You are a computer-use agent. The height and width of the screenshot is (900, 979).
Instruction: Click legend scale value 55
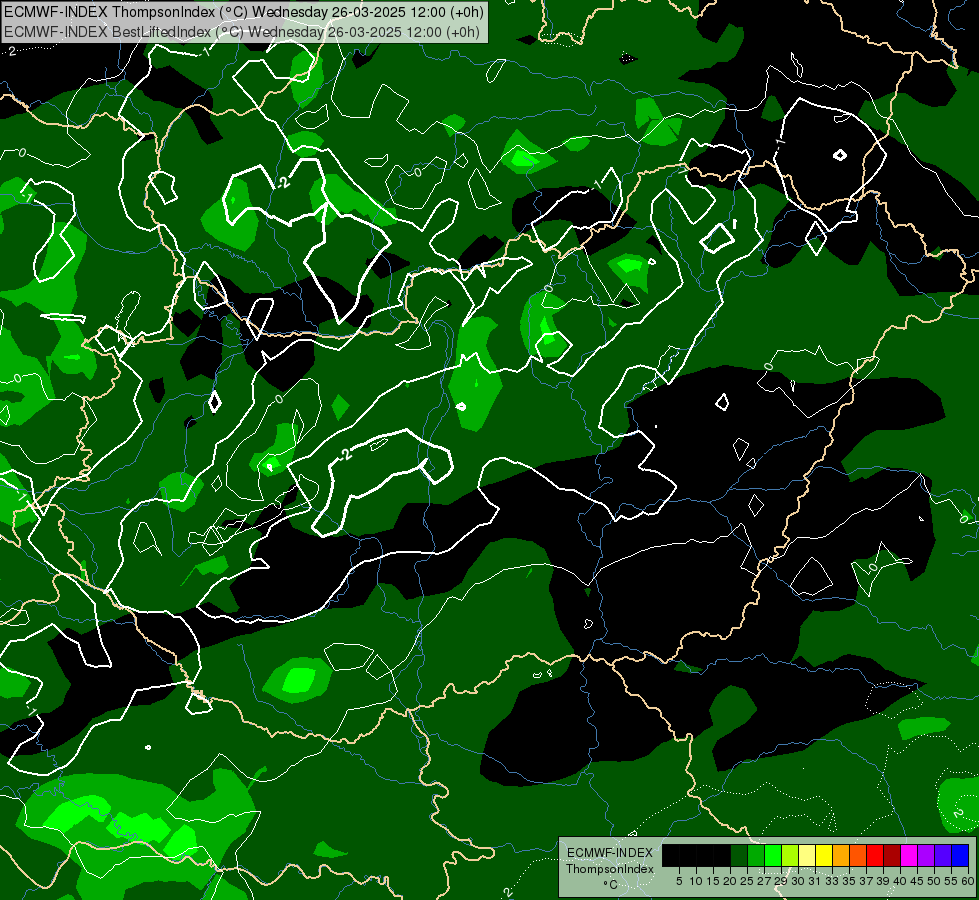pyautogui.click(x=951, y=881)
